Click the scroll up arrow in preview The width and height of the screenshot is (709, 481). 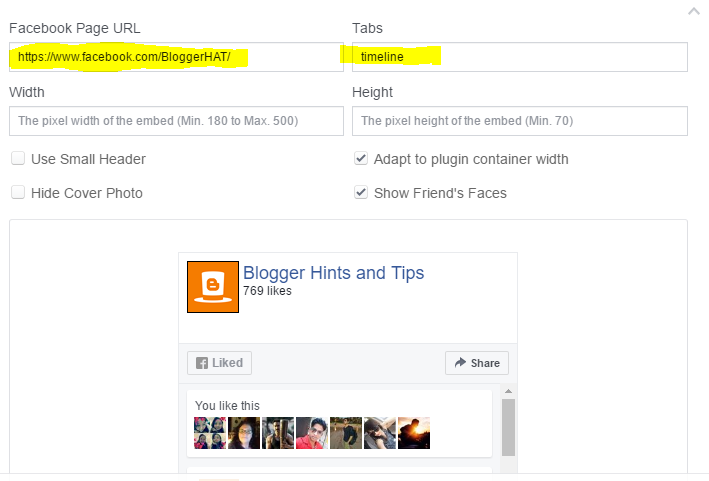click(x=508, y=391)
